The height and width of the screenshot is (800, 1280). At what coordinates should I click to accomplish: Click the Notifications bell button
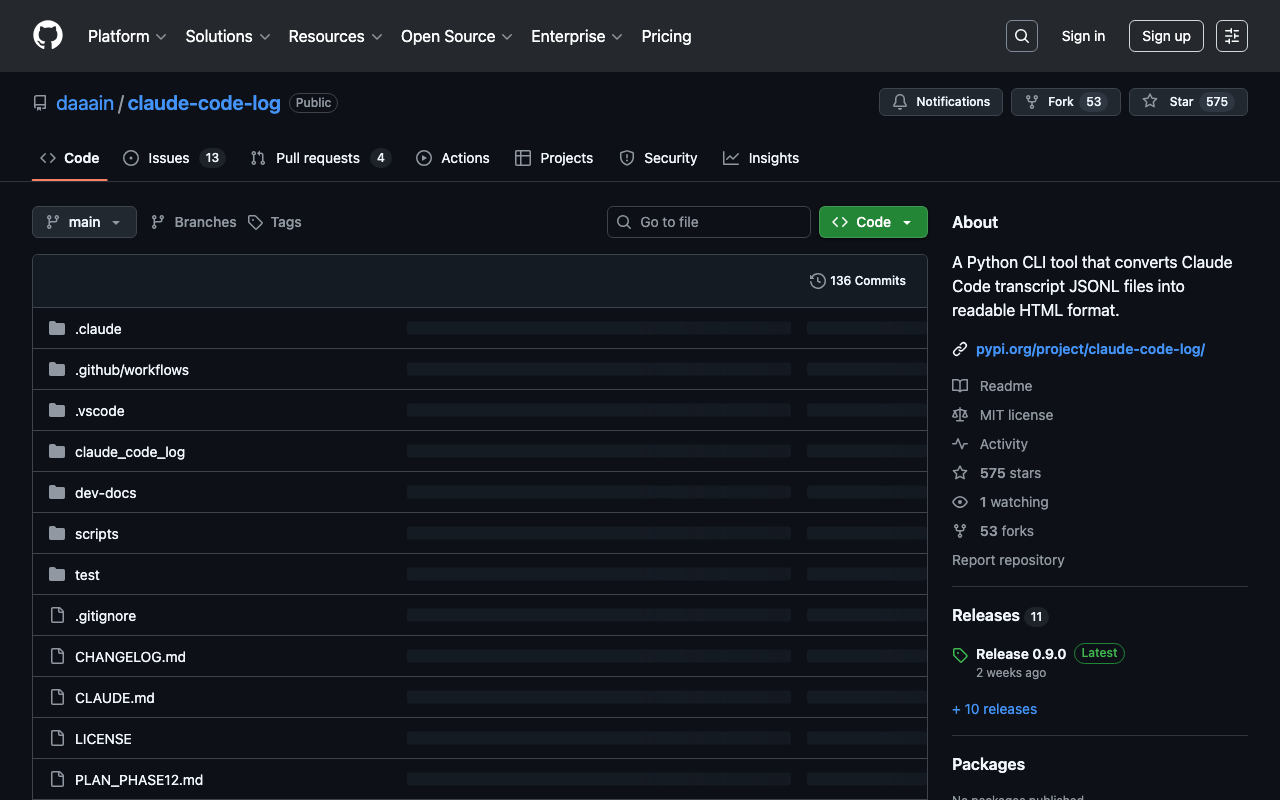click(940, 102)
